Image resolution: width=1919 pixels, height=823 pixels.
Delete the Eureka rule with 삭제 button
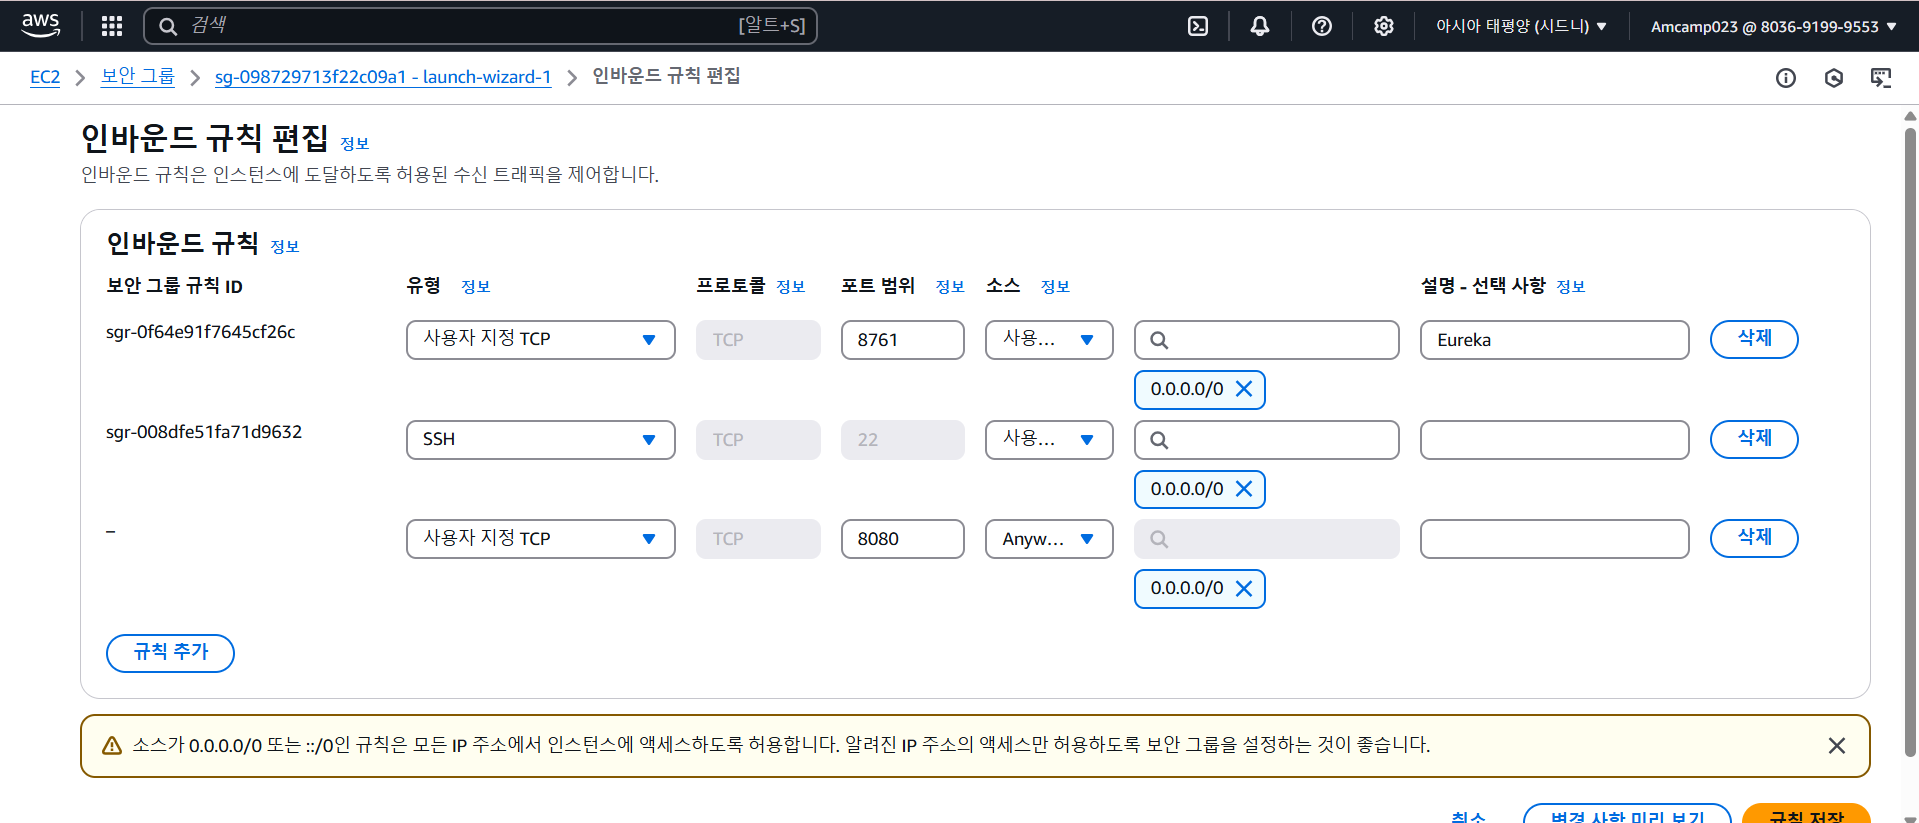1754,339
